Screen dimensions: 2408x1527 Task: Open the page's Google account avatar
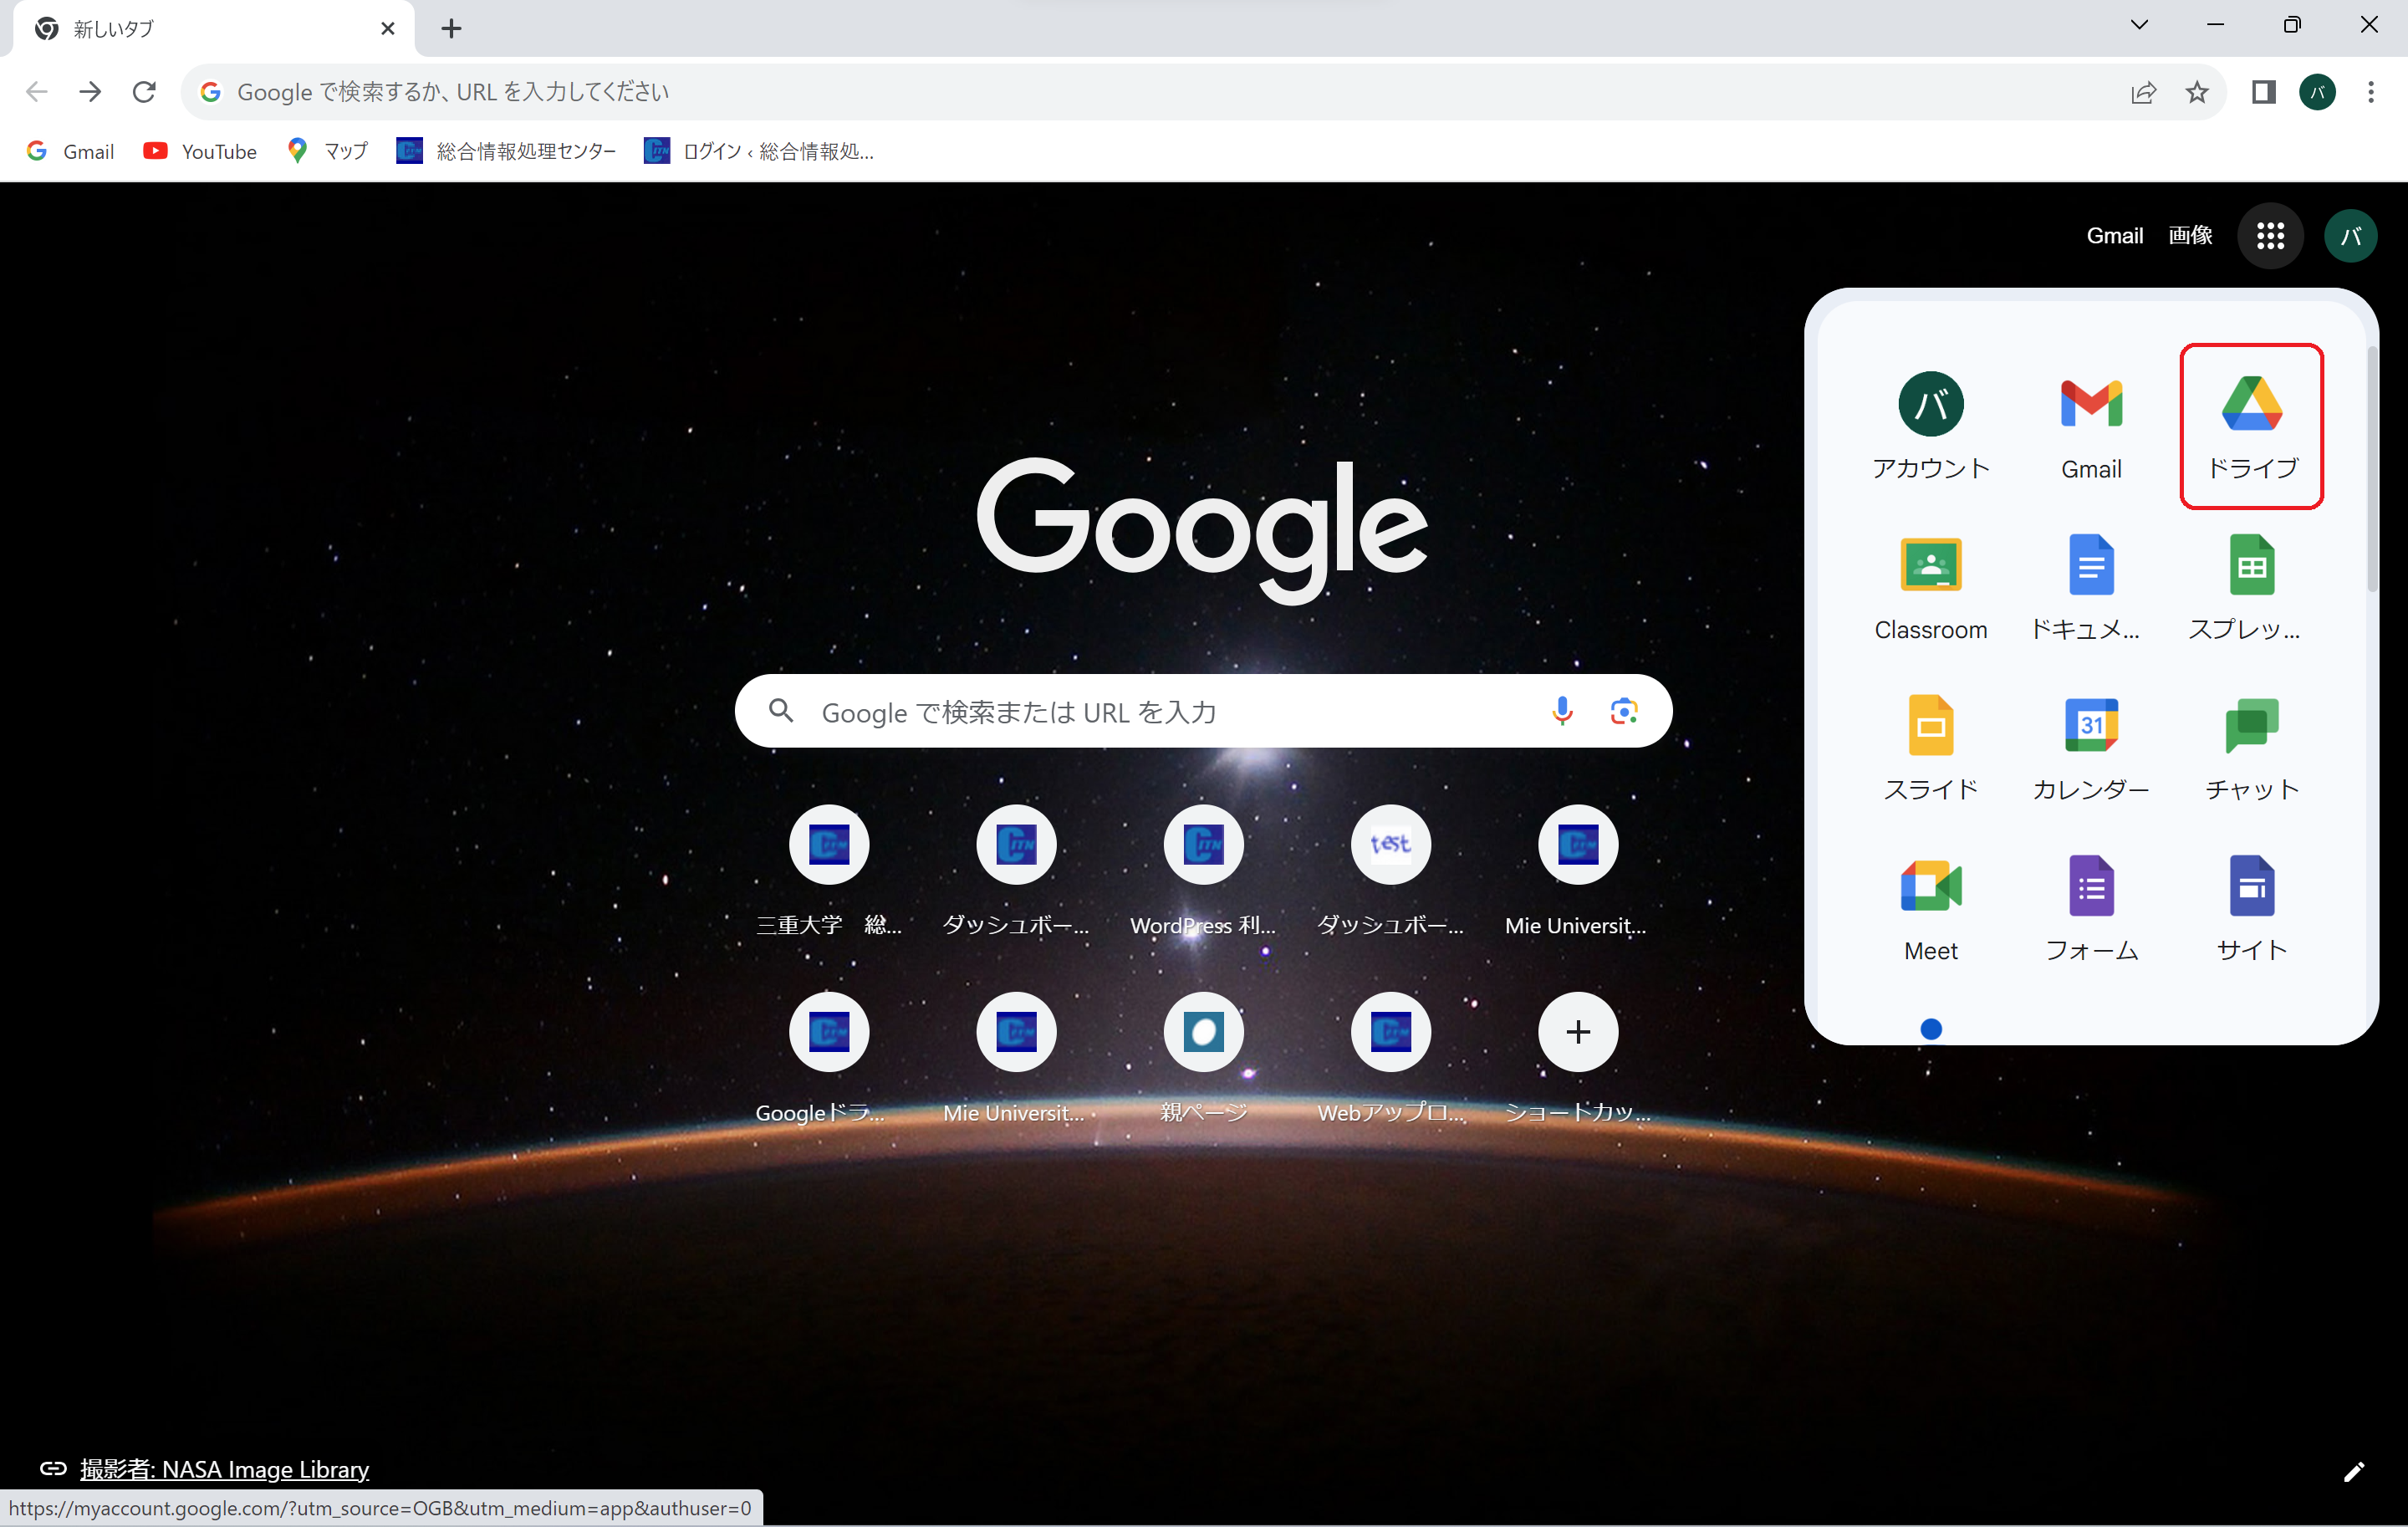[x=2350, y=236]
